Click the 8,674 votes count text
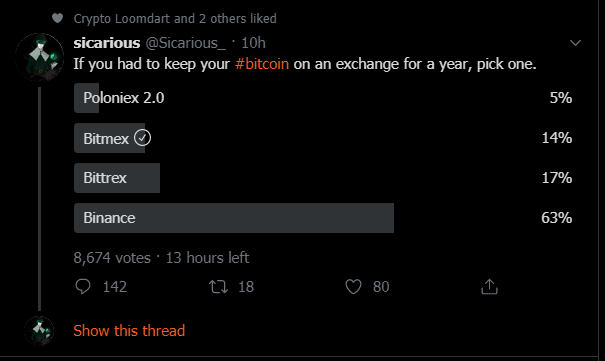Screen dimensions: 605x361 coord(112,258)
